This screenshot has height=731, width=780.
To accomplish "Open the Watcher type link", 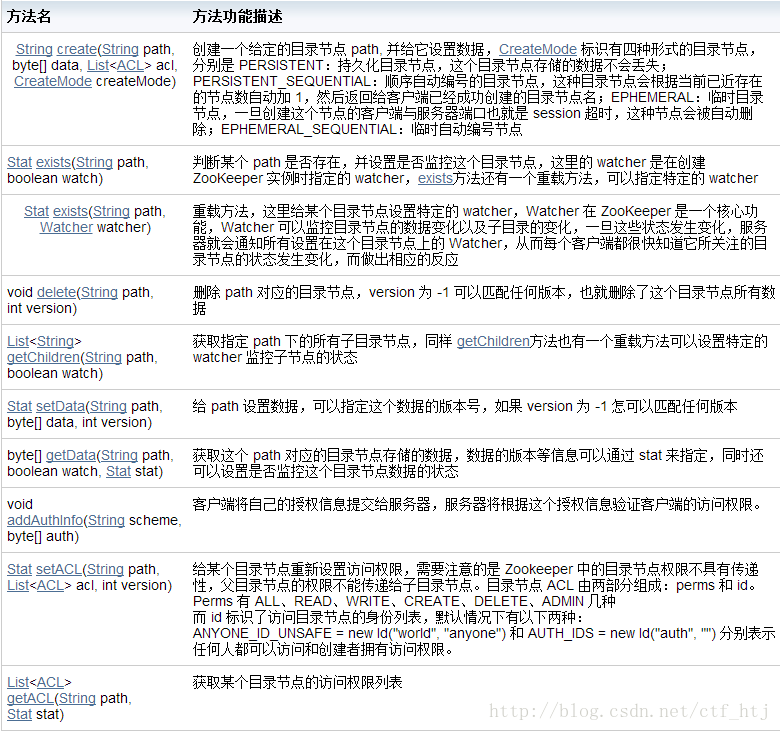I will 66,227.
